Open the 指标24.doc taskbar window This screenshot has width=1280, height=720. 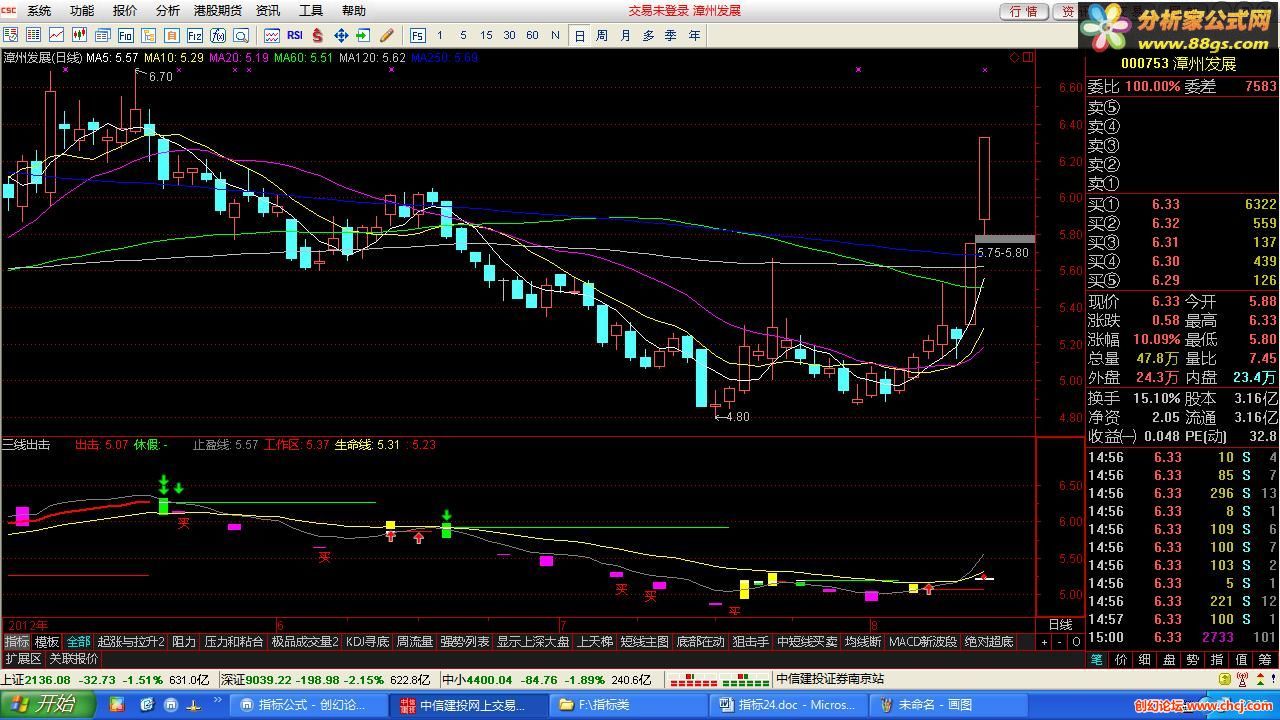click(790, 705)
